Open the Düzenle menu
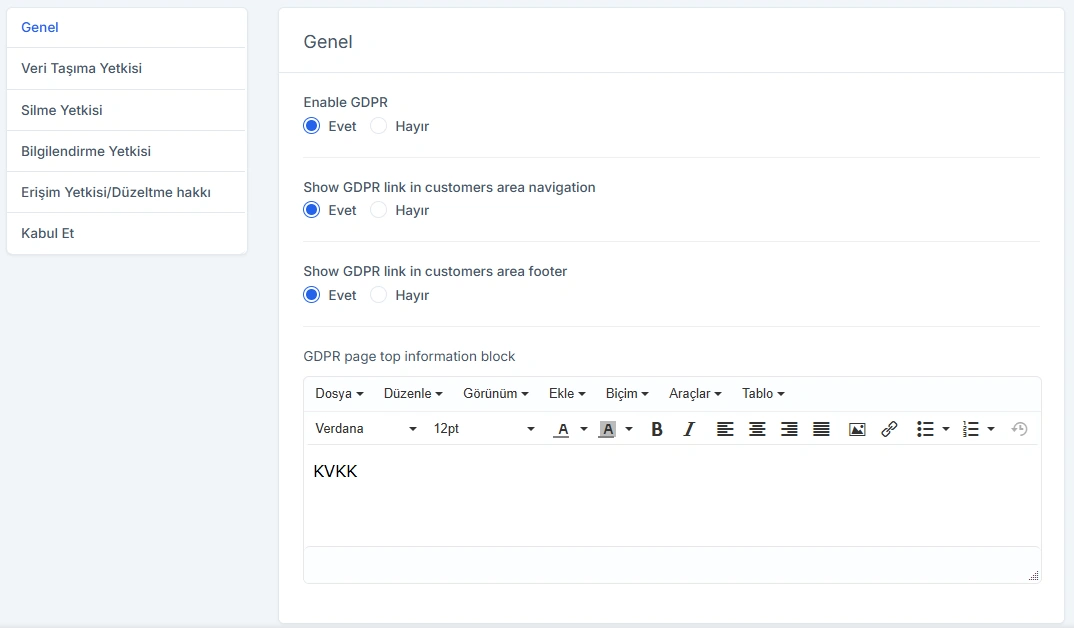Viewport: 1074px width, 630px height. (x=413, y=394)
